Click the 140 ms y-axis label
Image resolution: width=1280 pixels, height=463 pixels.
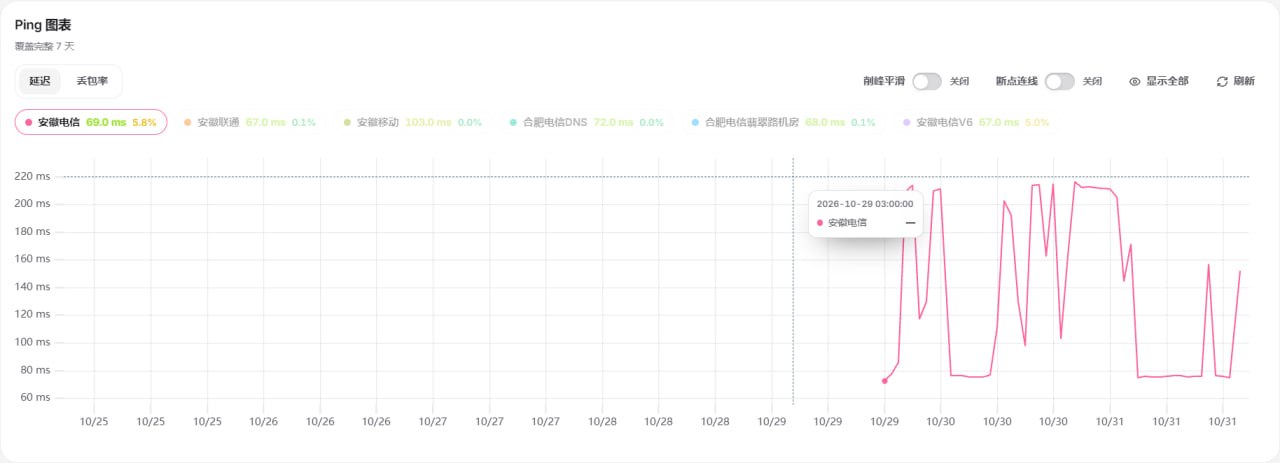[x=34, y=287]
